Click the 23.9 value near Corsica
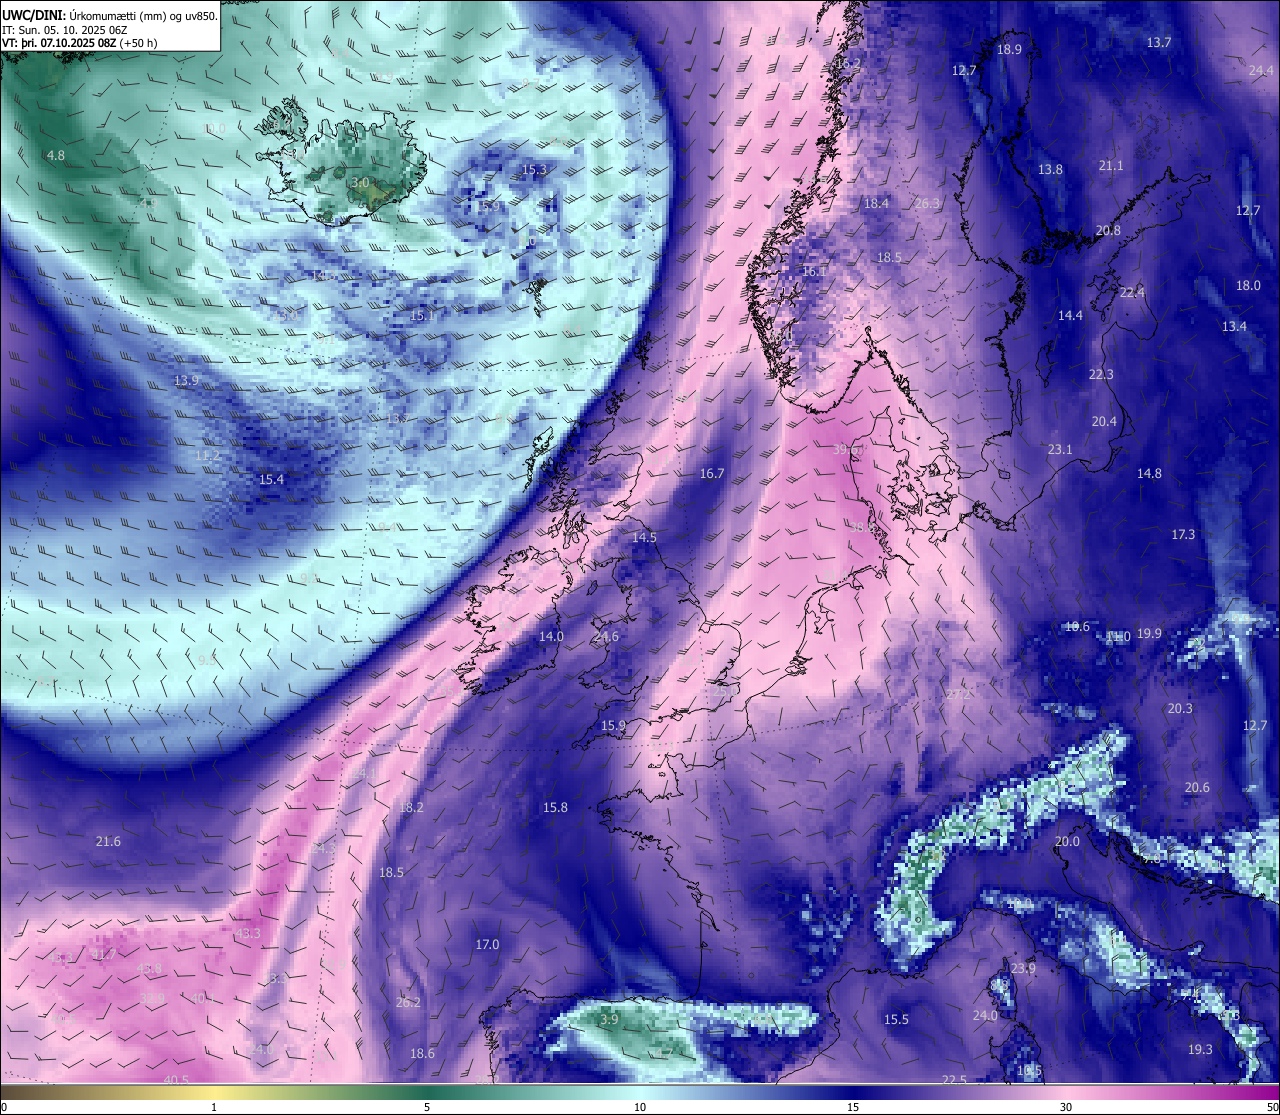 coord(1023,969)
